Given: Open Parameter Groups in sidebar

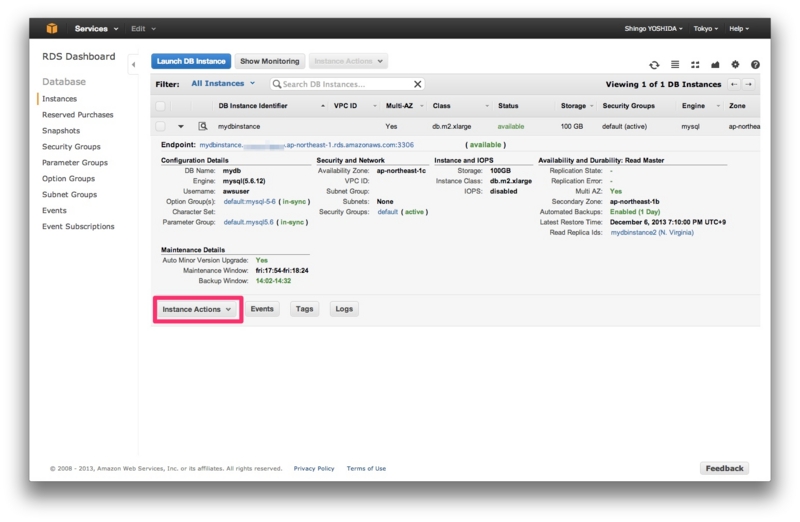Looking at the screenshot, I should [74, 162].
